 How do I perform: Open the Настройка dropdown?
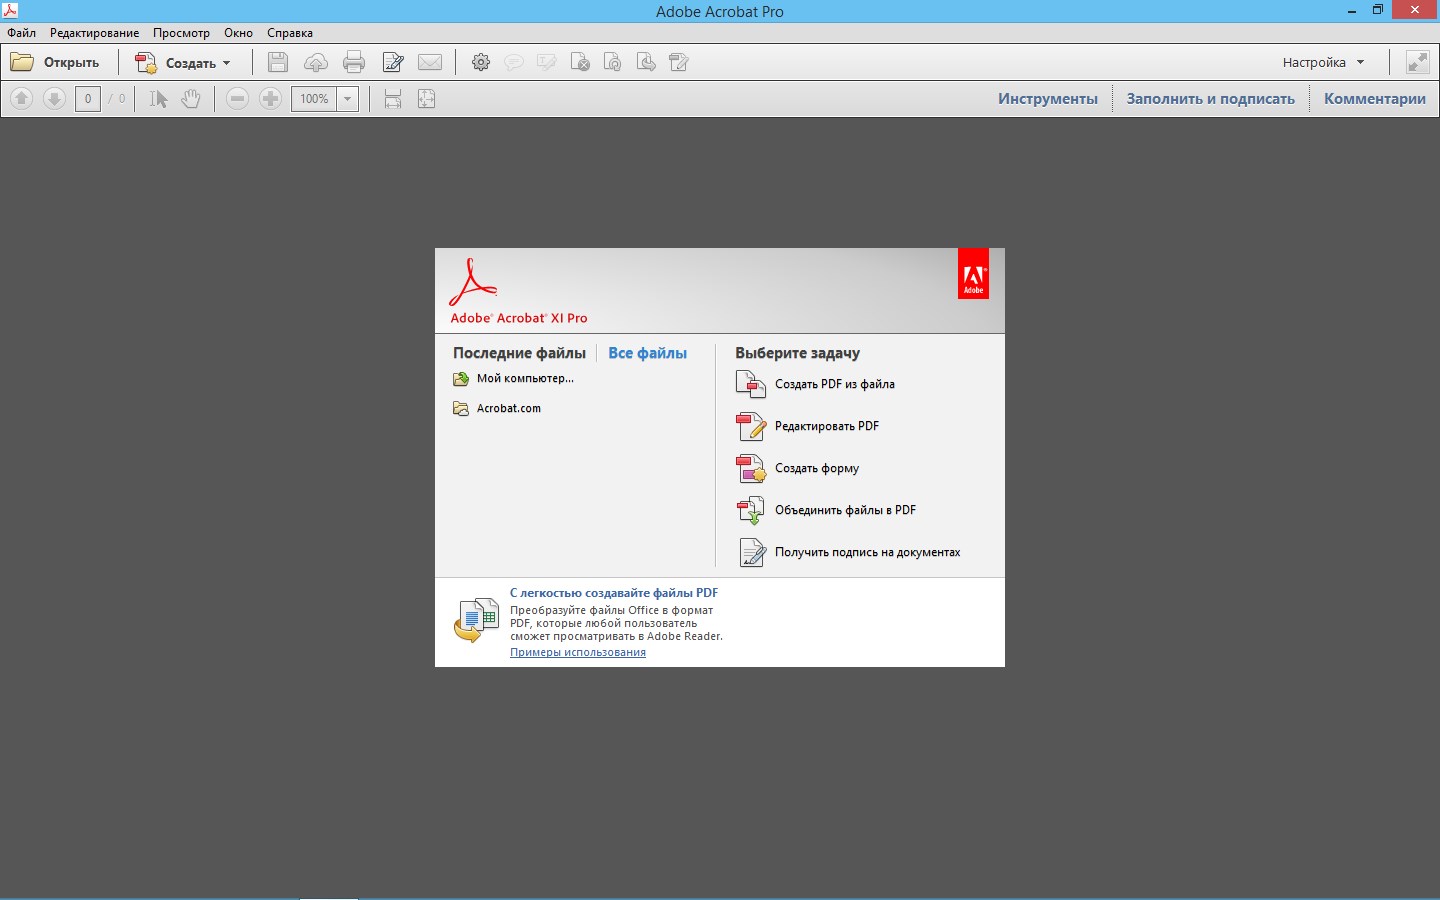tap(1323, 62)
